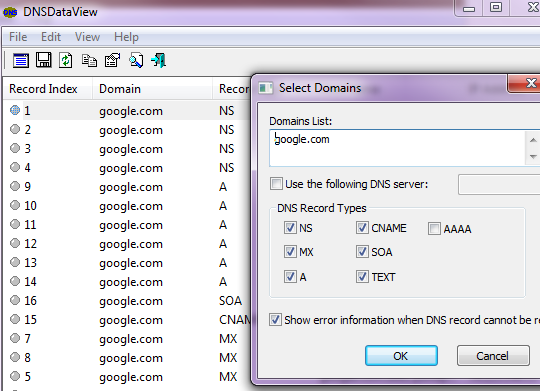Viewport: 540px width, 391px height.
Task: Click the Domains List text box
Action: 397,148
